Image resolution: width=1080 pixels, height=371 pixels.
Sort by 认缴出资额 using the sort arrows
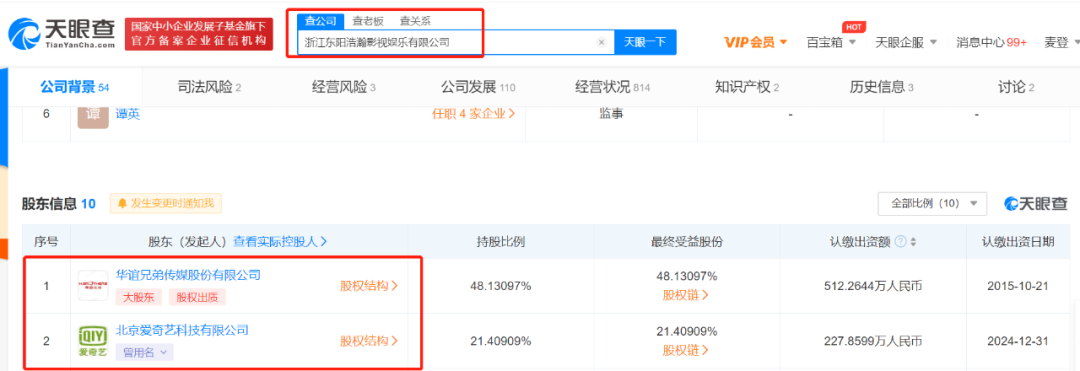pos(913,242)
